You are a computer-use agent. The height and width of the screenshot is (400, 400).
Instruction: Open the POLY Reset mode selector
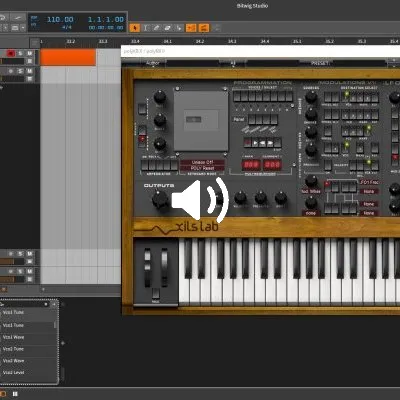click(x=202, y=168)
